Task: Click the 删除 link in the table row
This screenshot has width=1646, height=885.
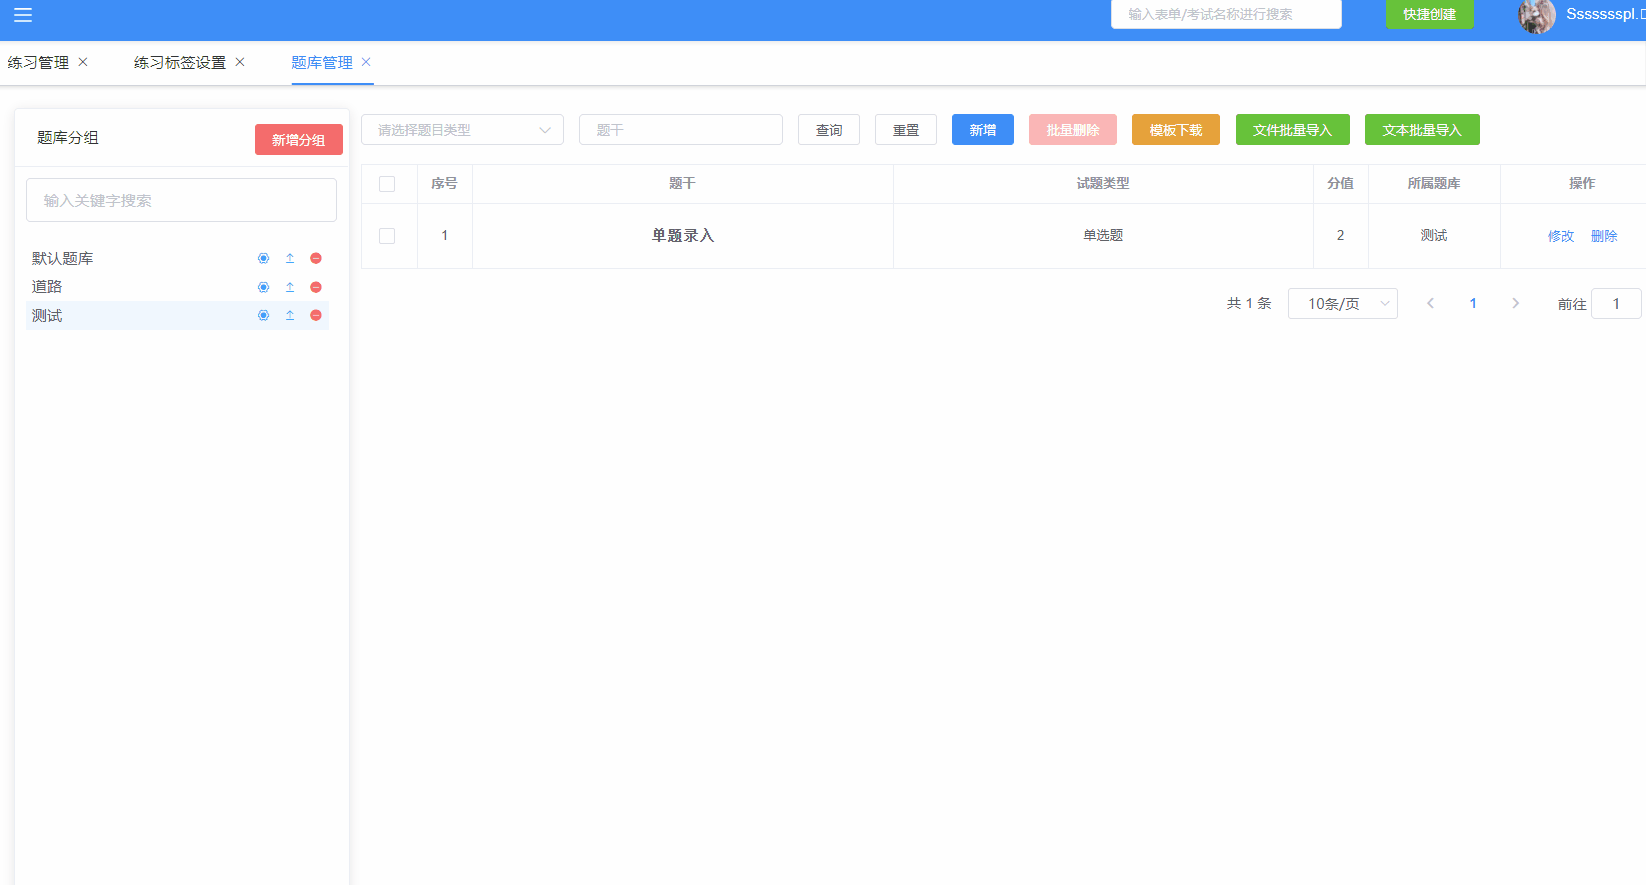Action: tap(1604, 236)
